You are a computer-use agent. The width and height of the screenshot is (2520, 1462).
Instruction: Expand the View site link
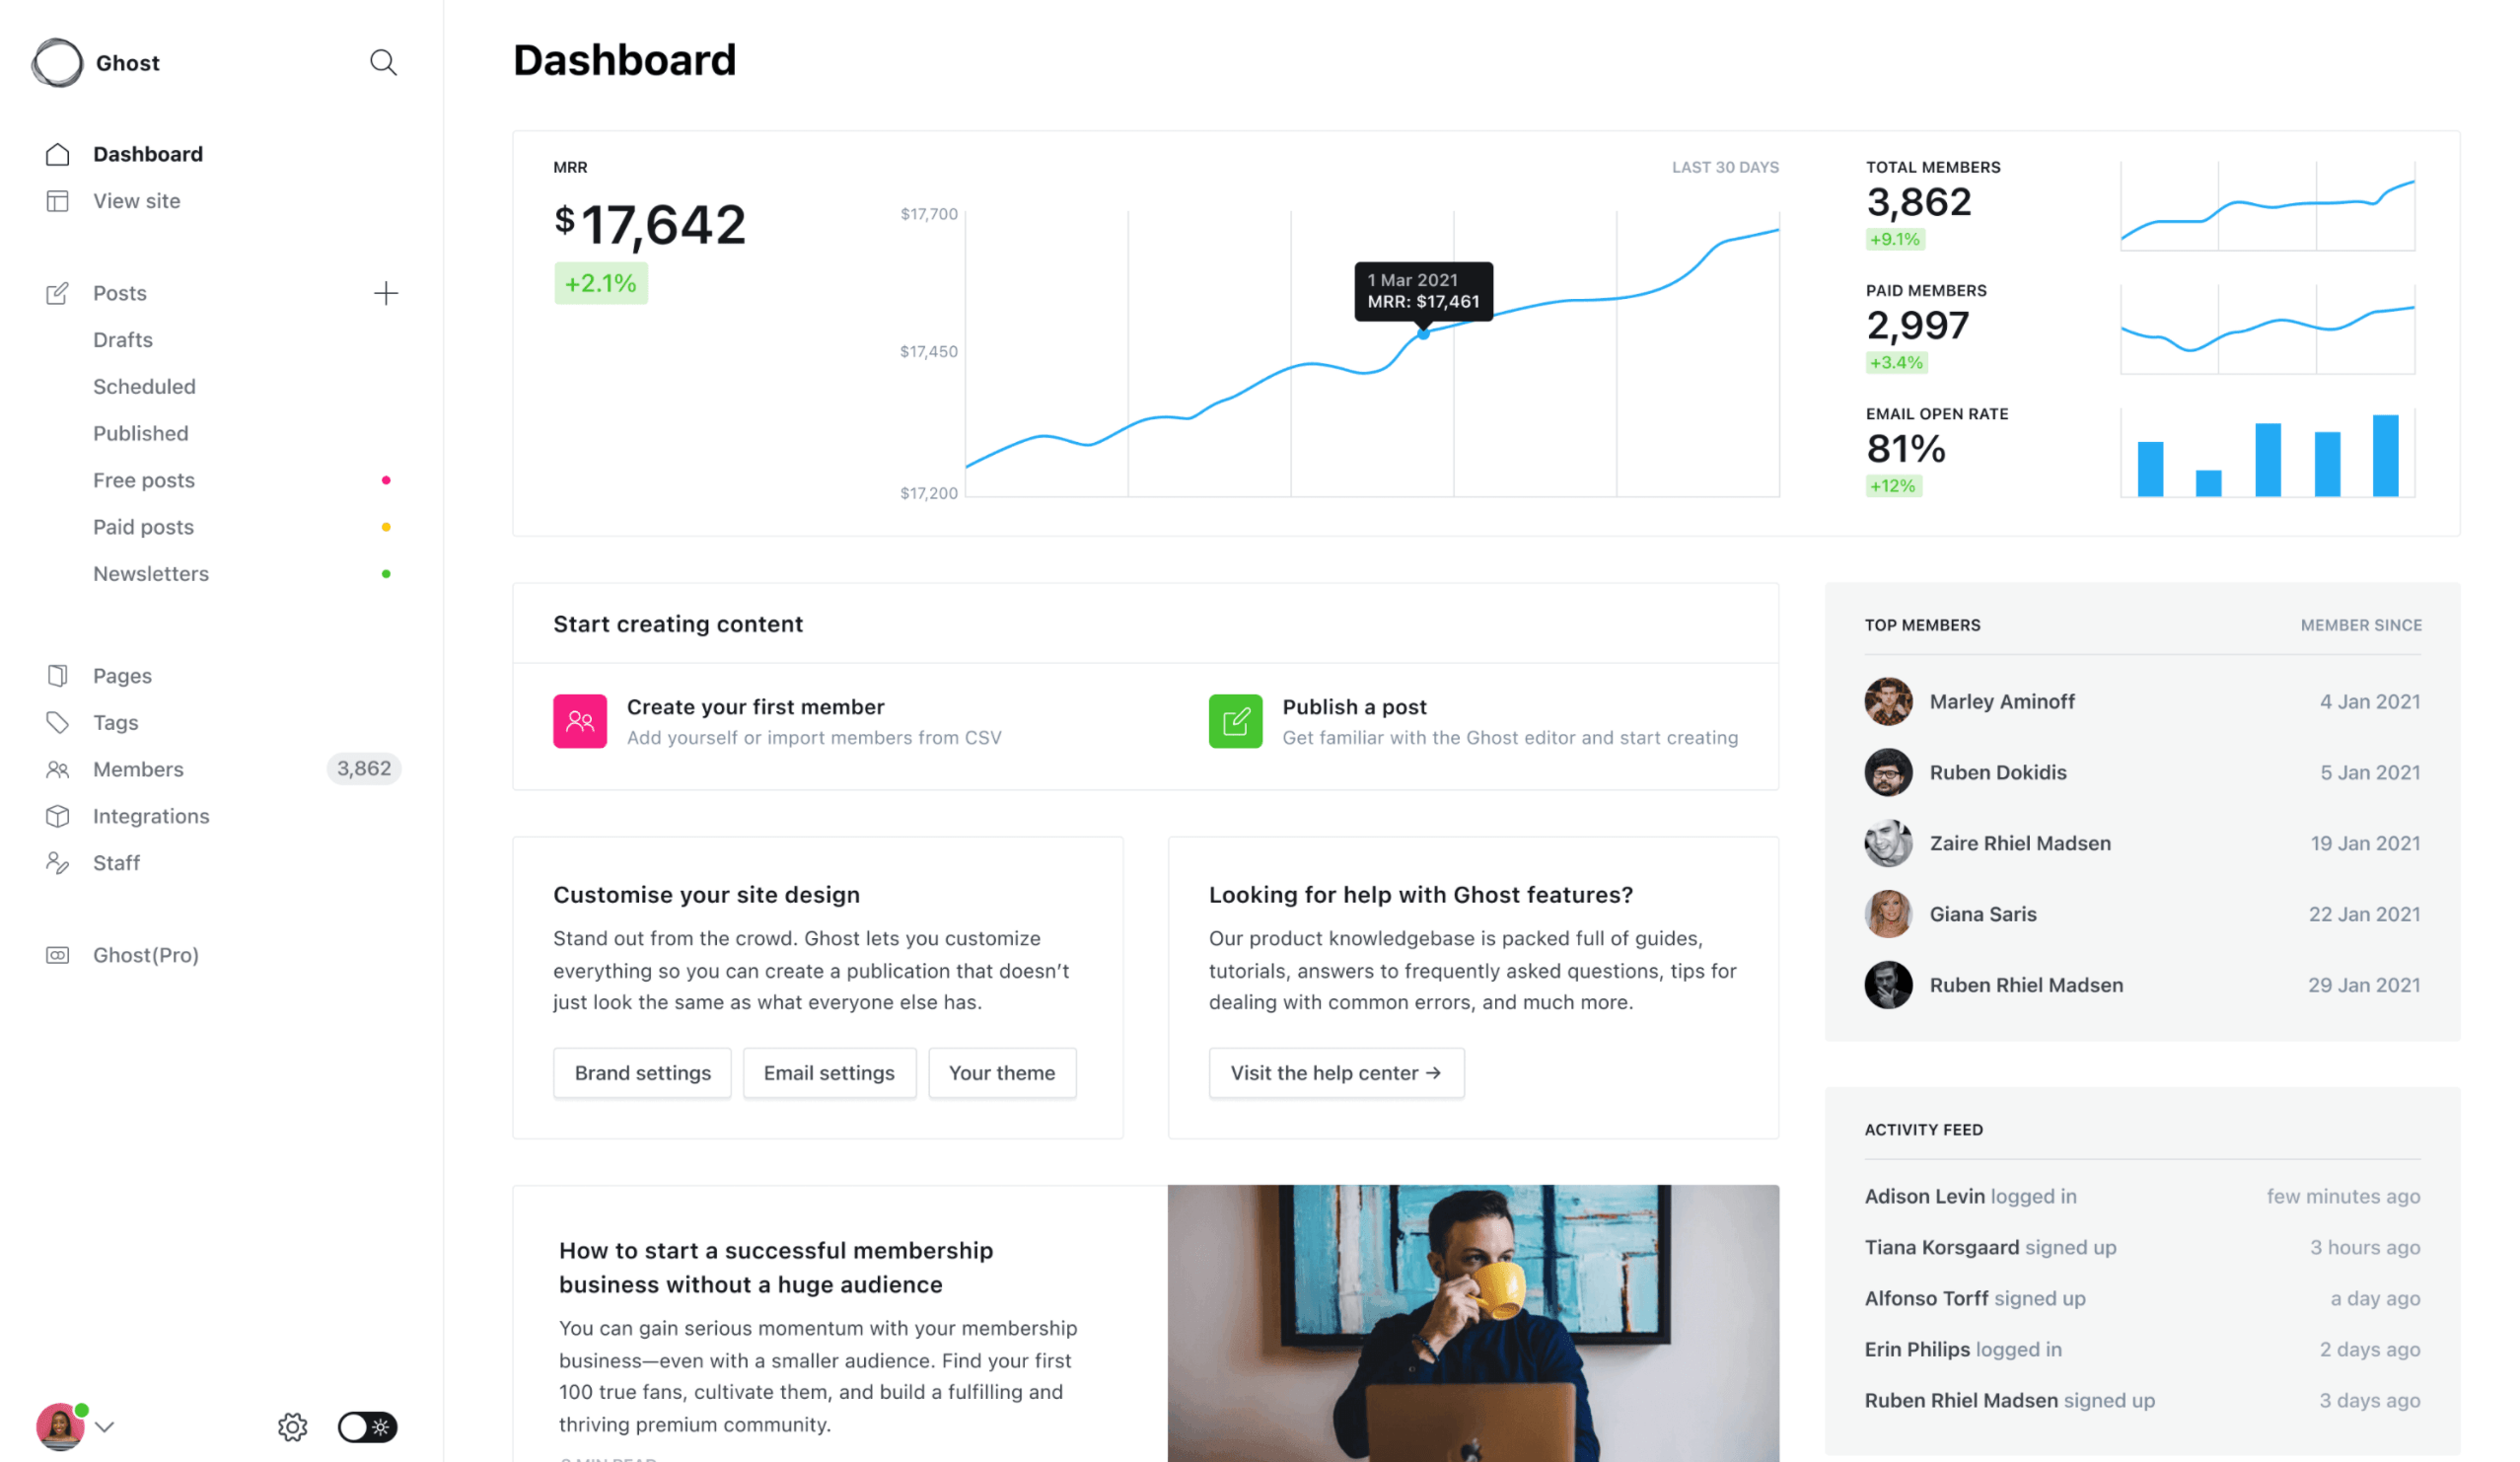coord(137,200)
